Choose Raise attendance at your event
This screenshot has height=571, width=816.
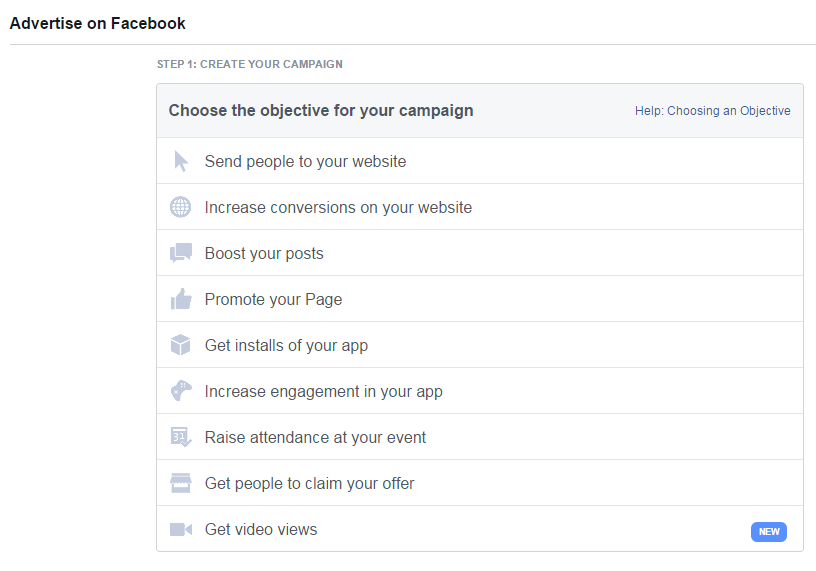coord(315,437)
